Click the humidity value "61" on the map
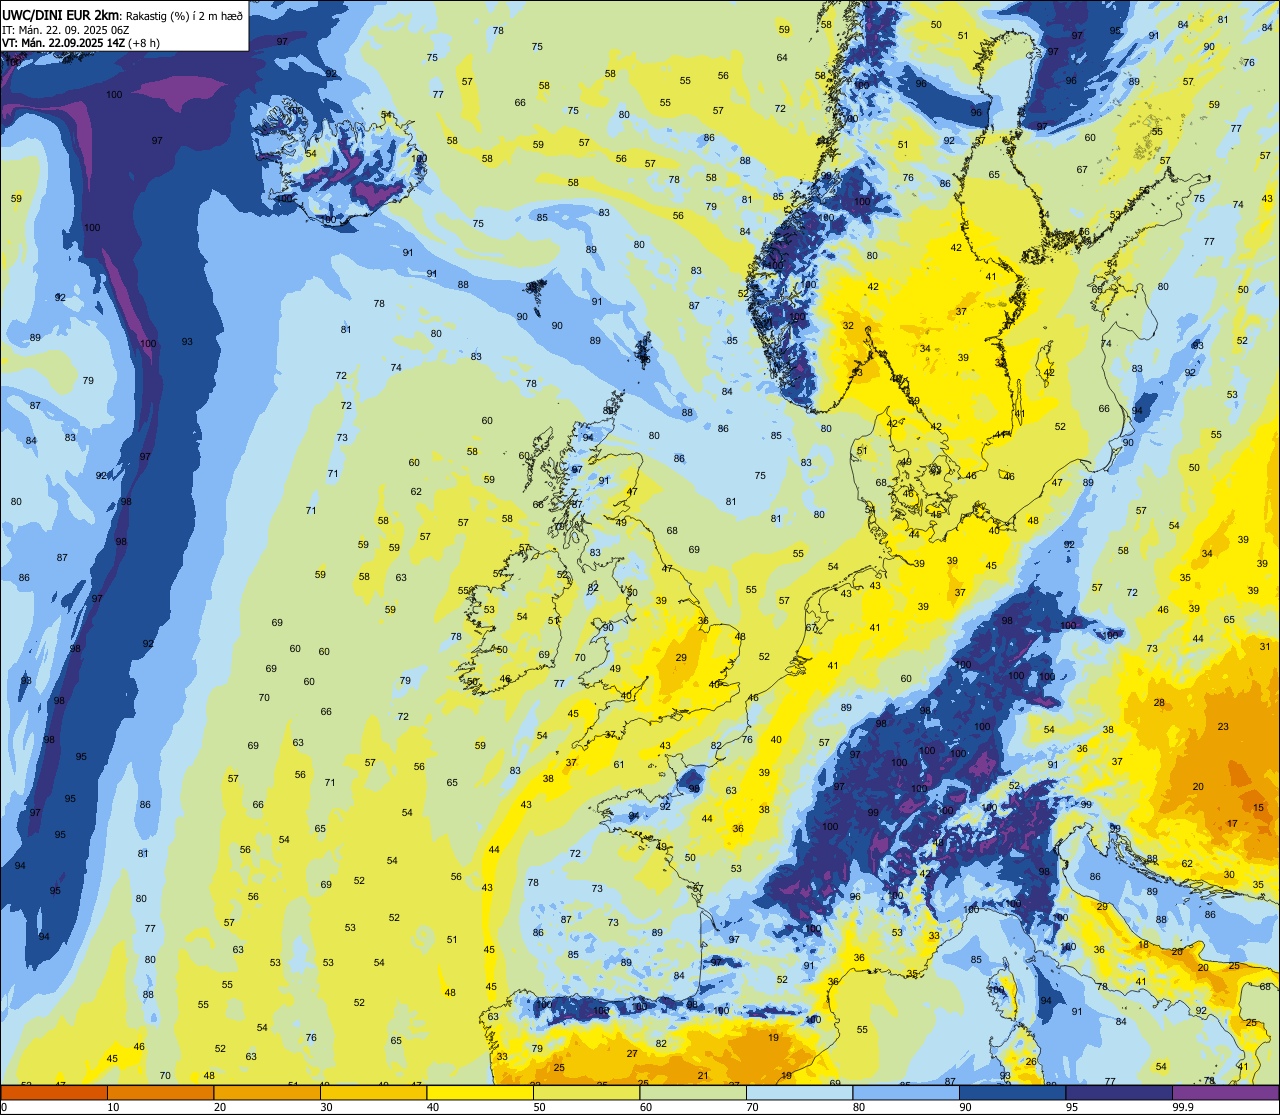Viewport: 1280px width, 1115px height. coord(619,765)
